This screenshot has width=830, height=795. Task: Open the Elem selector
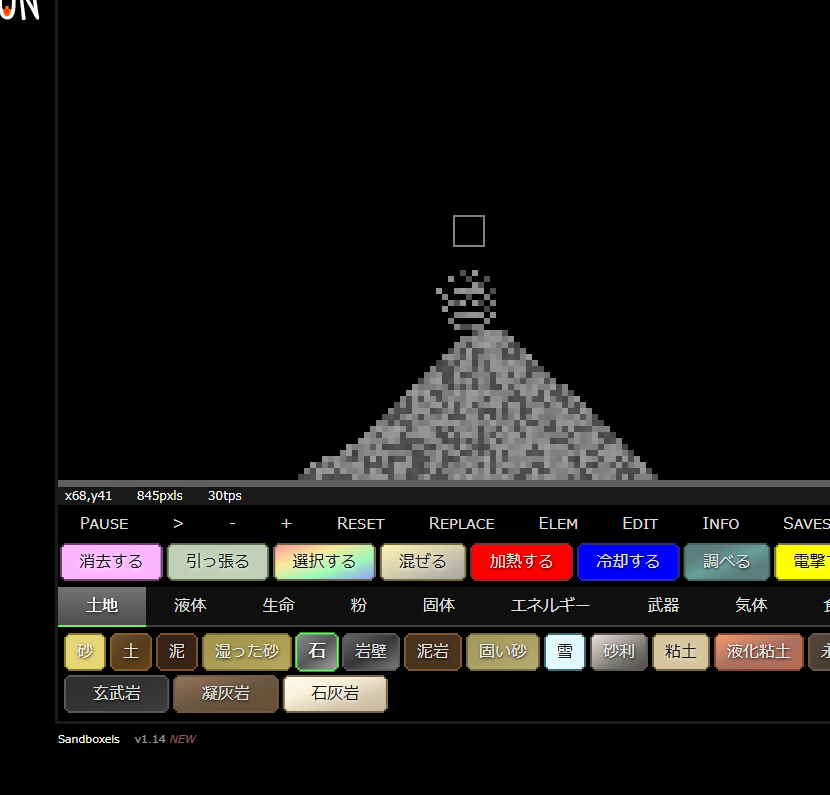(558, 523)
